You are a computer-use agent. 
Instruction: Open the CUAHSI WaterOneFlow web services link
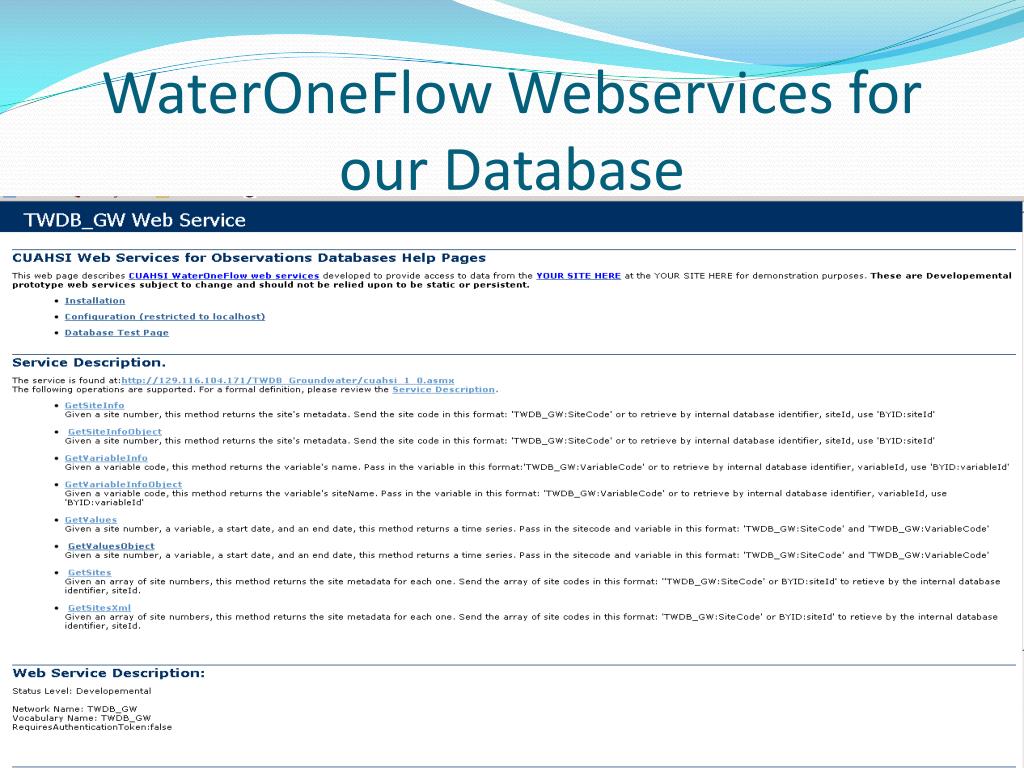[x=224, y=275]
